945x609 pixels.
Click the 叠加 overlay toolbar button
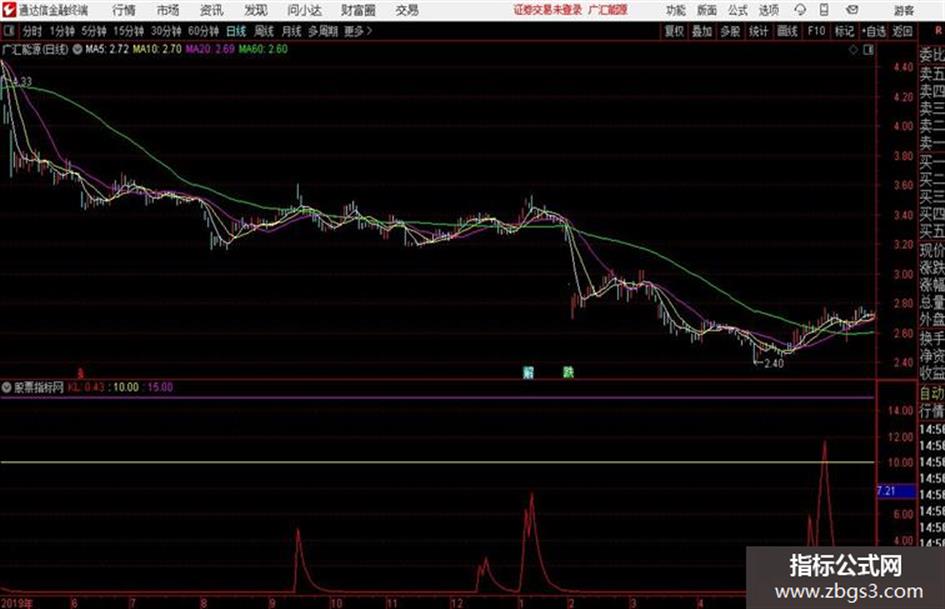point(702,31)
